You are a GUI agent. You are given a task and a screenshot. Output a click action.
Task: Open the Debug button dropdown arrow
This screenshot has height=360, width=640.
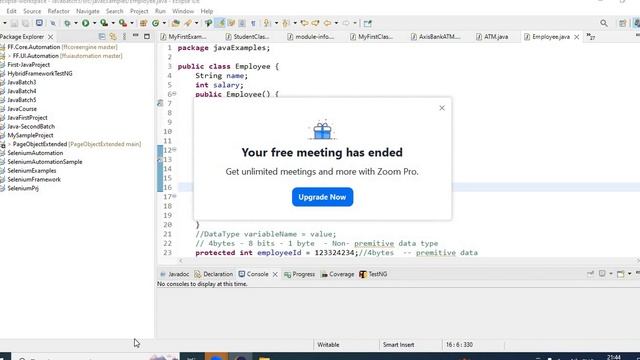(x=76, y=23)
